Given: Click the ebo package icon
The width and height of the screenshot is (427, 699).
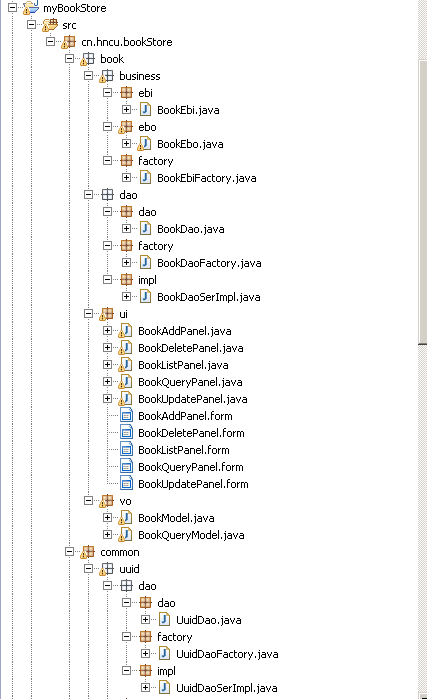Looking at the screenshot, I should pyautogui.click(x=126, y=127).
